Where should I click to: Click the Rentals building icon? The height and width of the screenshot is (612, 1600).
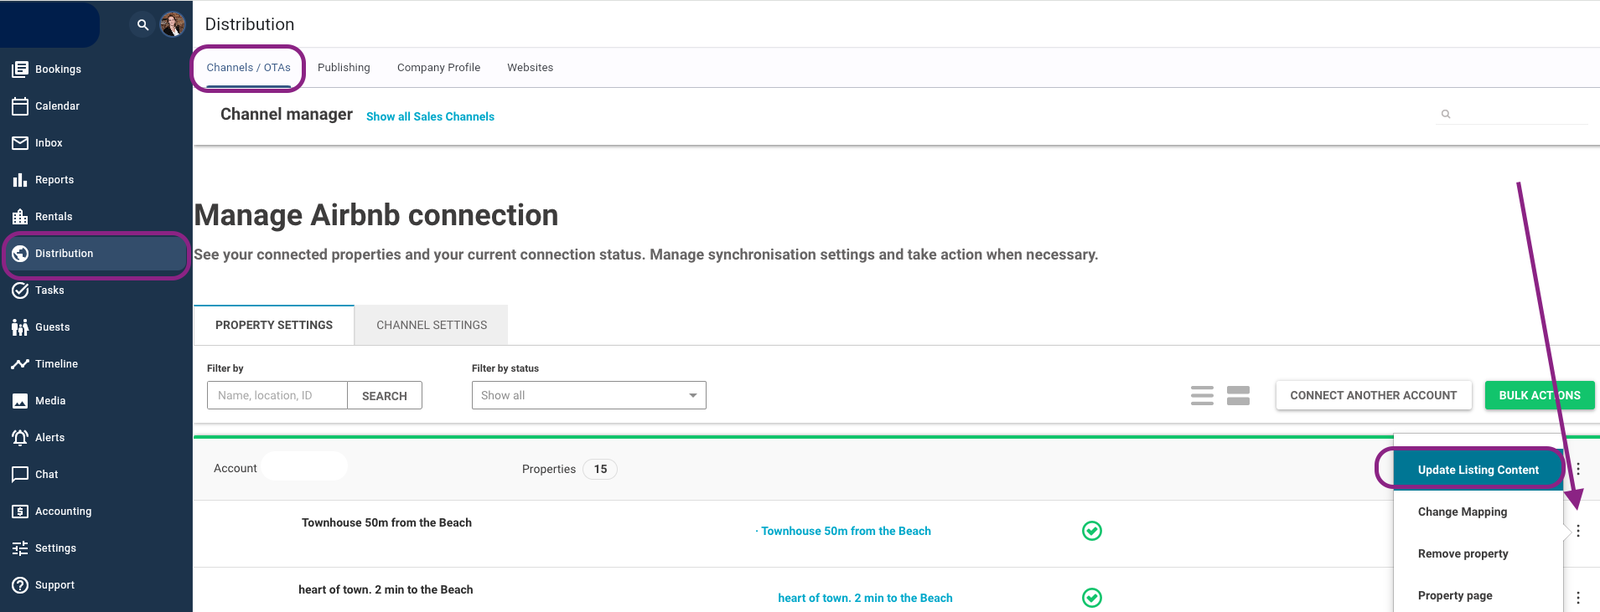[x=20, y=217]
